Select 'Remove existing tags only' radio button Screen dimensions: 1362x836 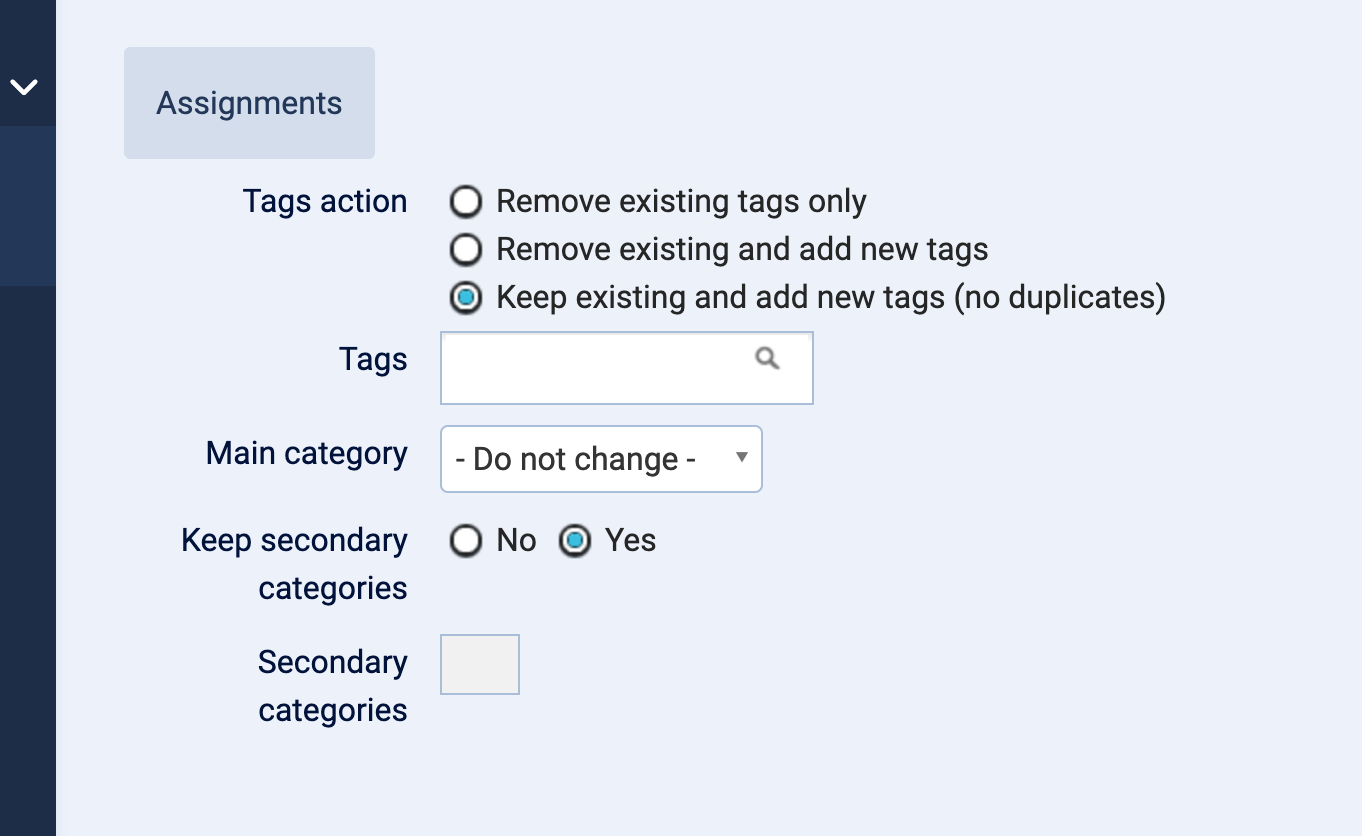pyautogui.click(x=465, y=202)
